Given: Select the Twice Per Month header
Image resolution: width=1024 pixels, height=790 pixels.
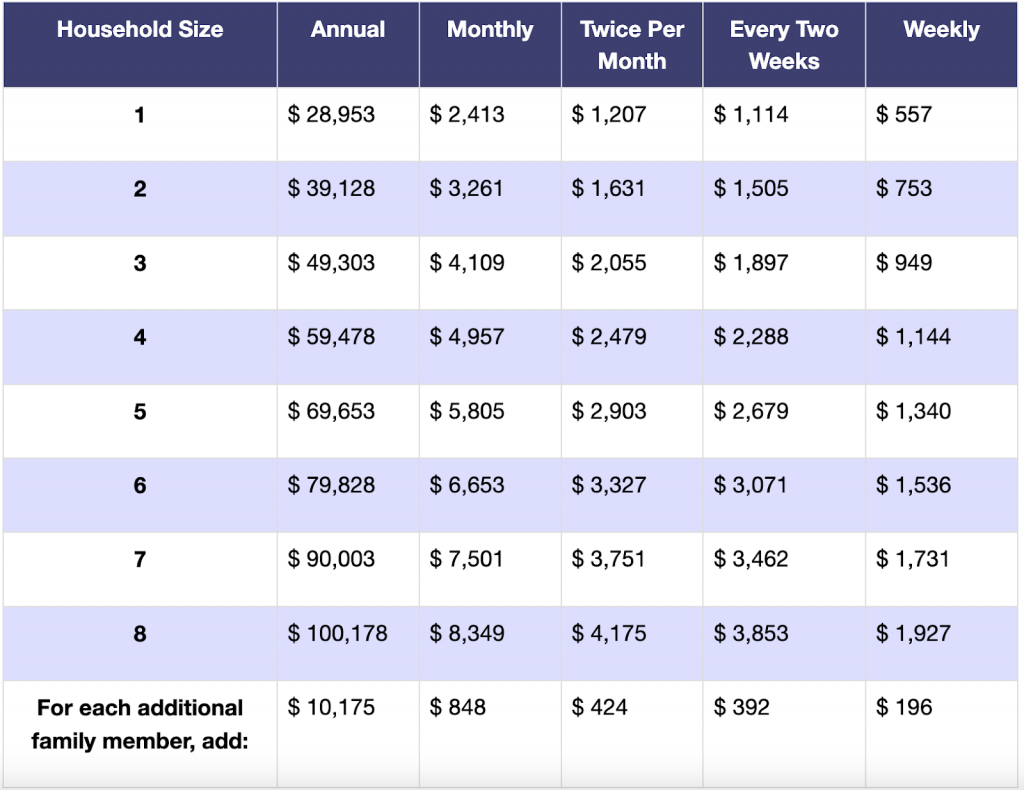Looking at the screenshot, I should click(x=632, y=45).
